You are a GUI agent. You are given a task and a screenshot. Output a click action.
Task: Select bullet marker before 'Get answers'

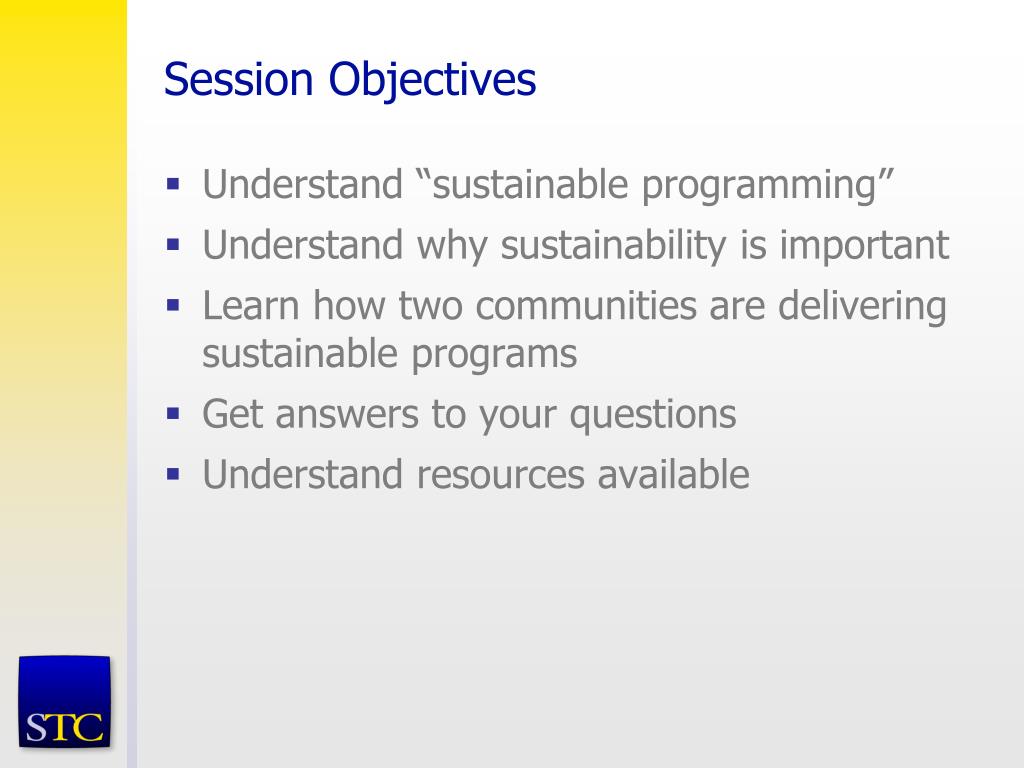pos(173,414)
